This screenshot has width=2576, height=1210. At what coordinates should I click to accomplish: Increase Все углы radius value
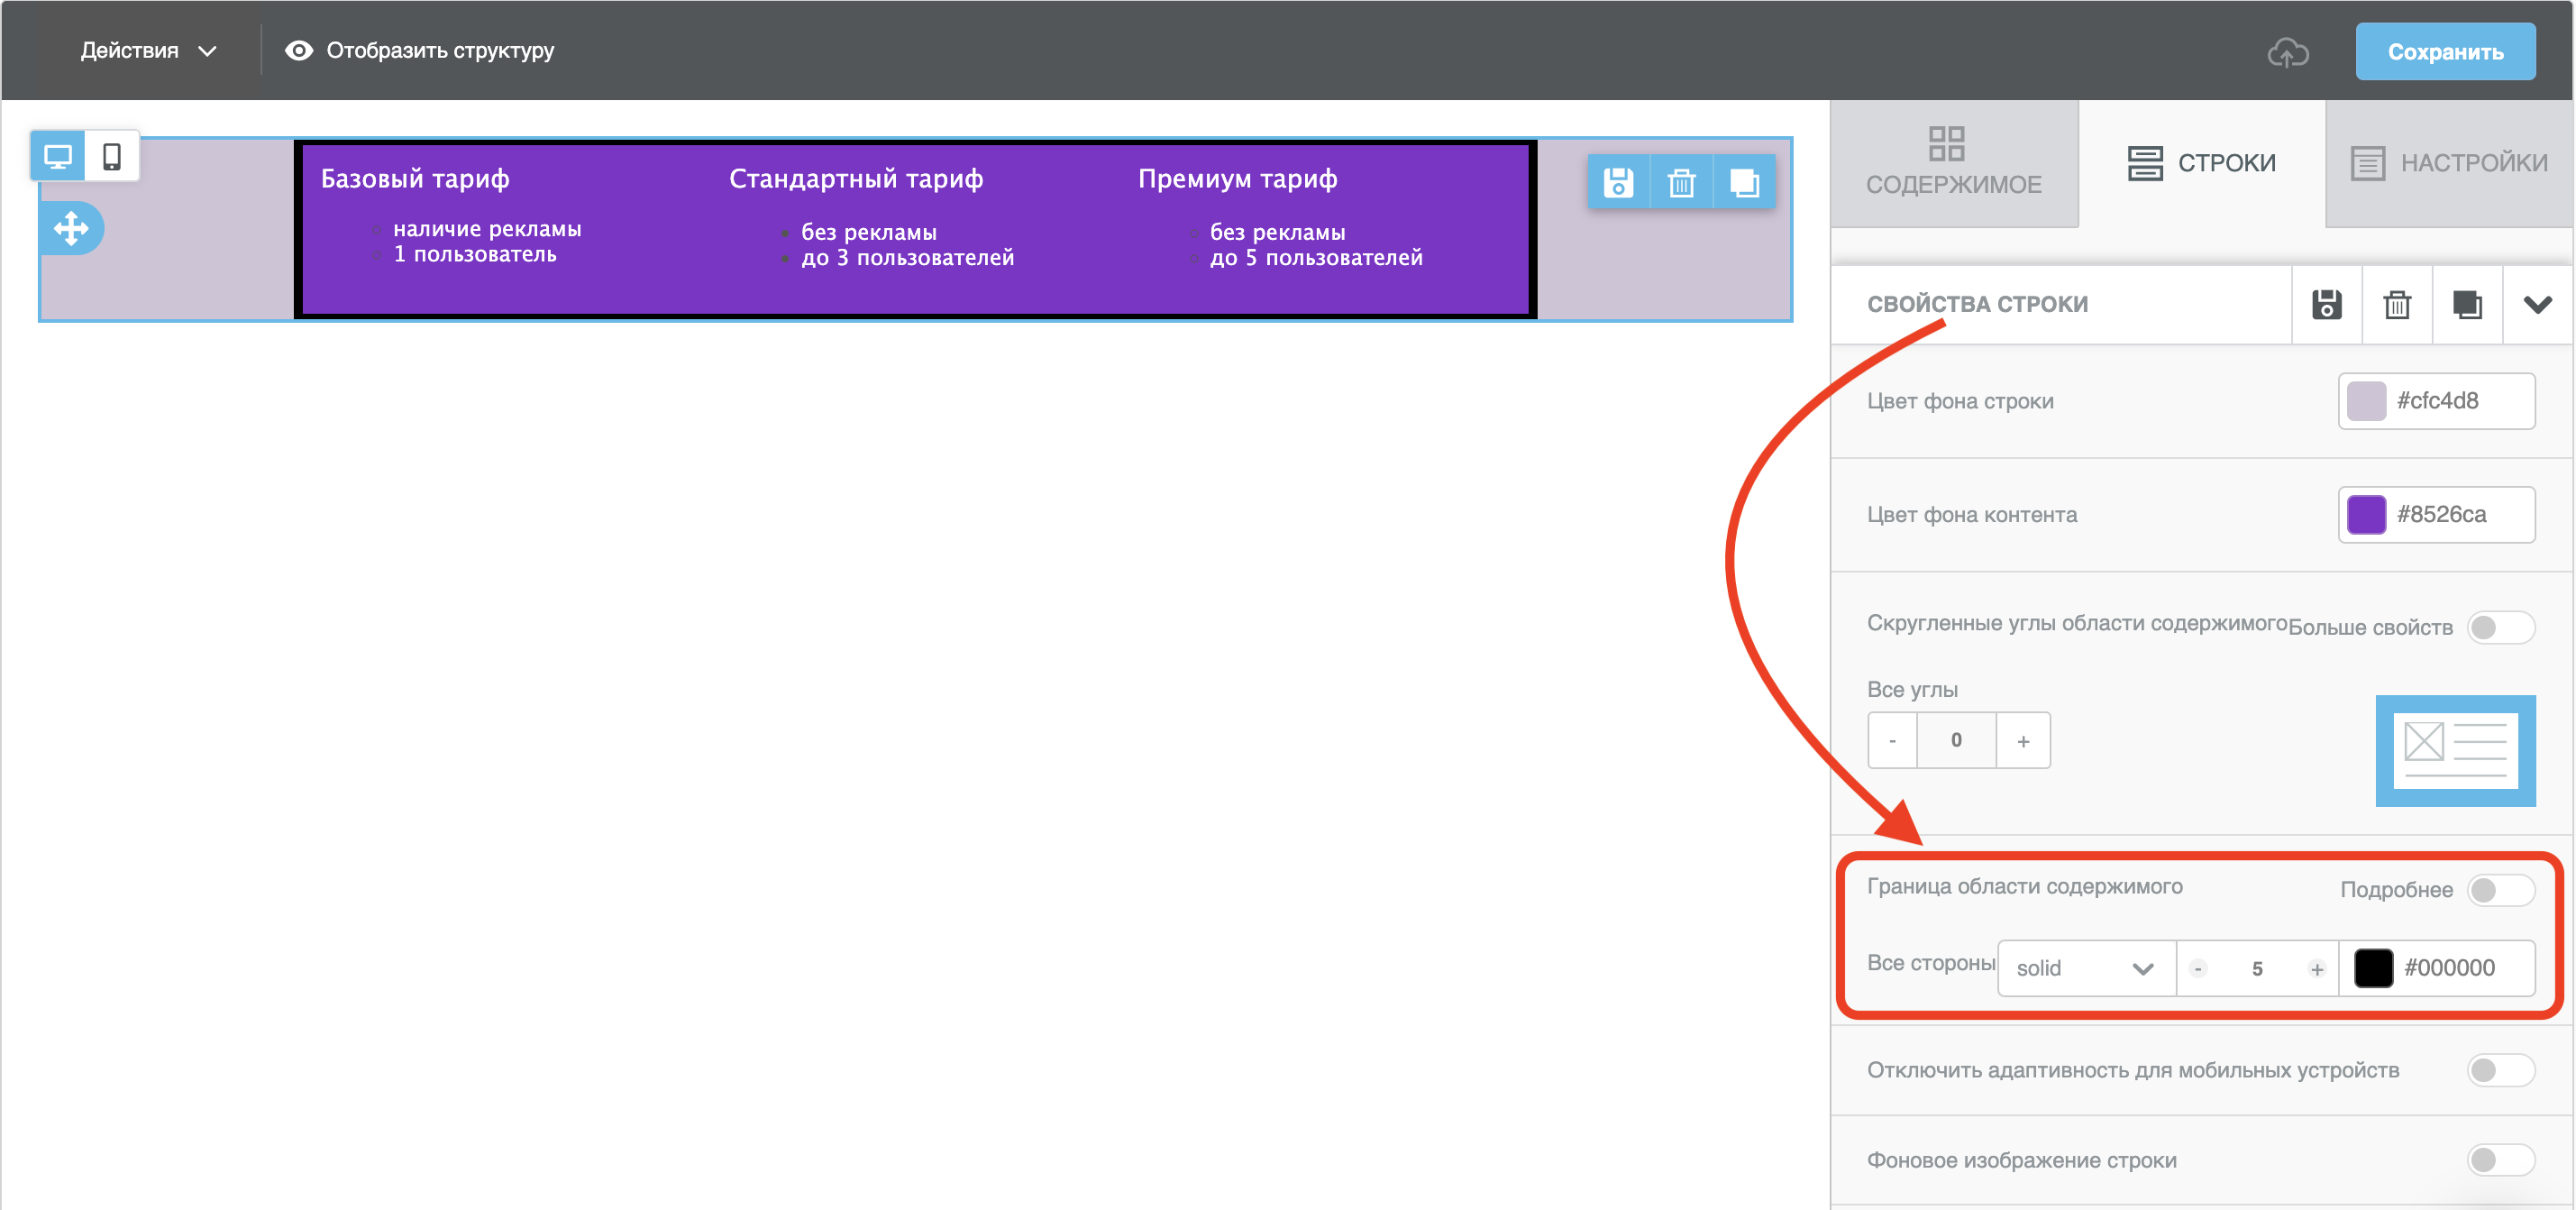(x=2023, y=741)
